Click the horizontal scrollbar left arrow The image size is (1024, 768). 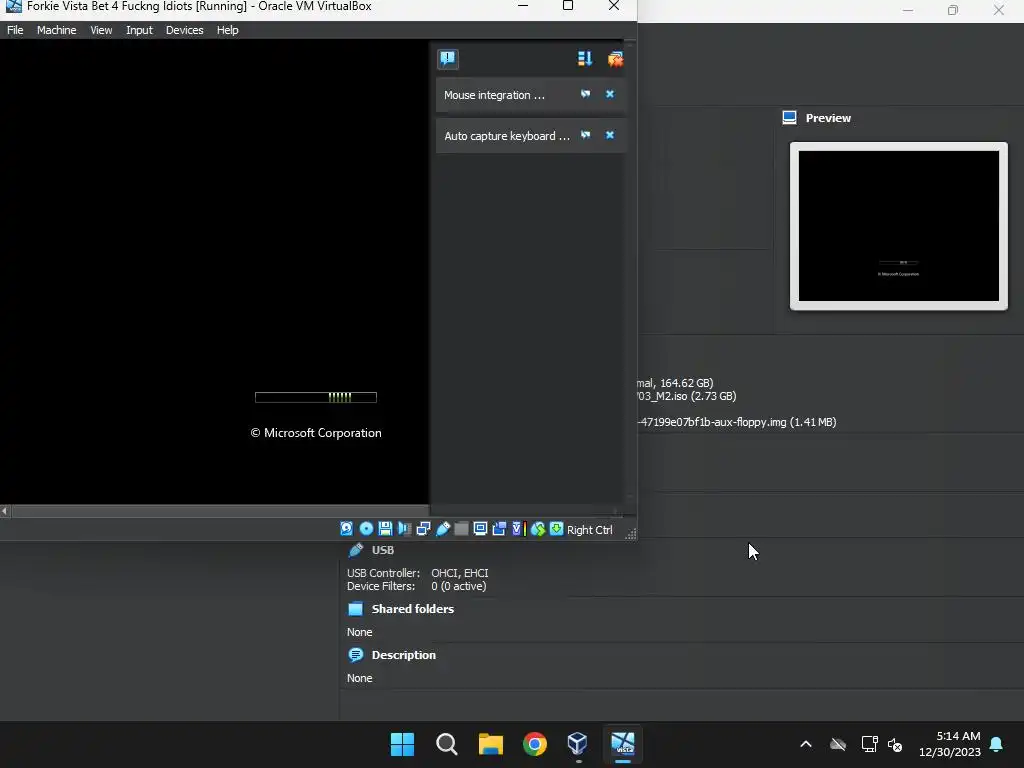tap(5, 511)
